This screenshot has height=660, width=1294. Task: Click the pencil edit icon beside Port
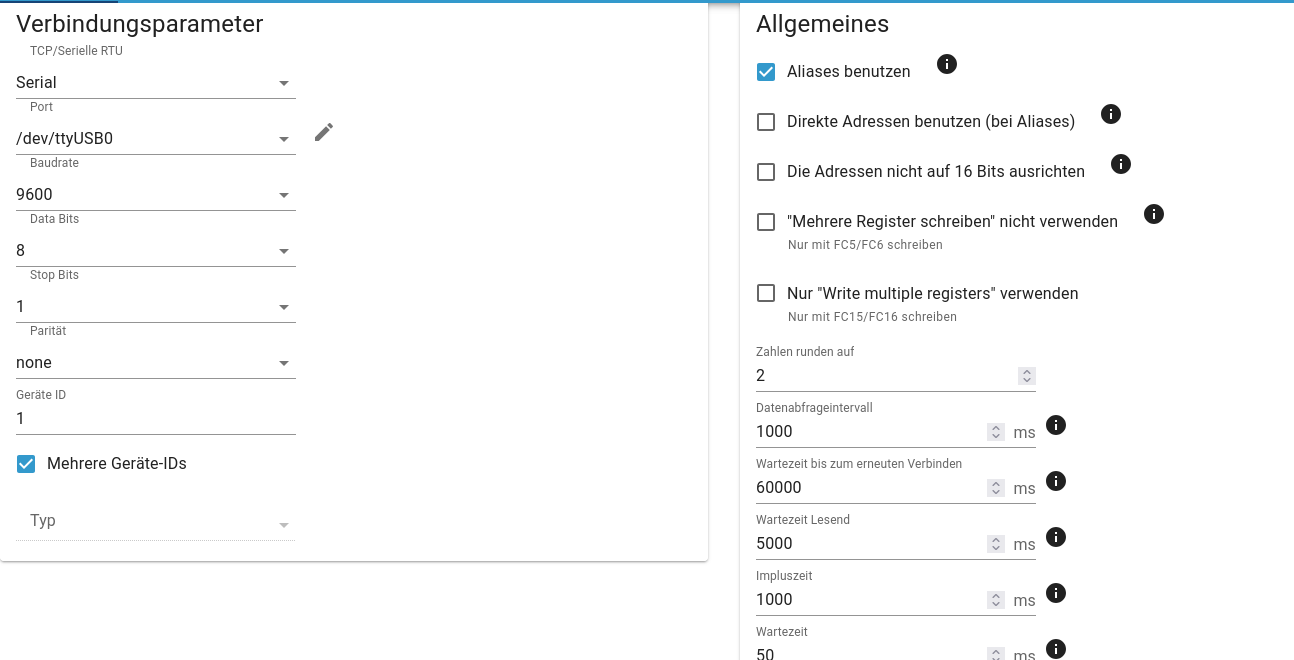323,132
